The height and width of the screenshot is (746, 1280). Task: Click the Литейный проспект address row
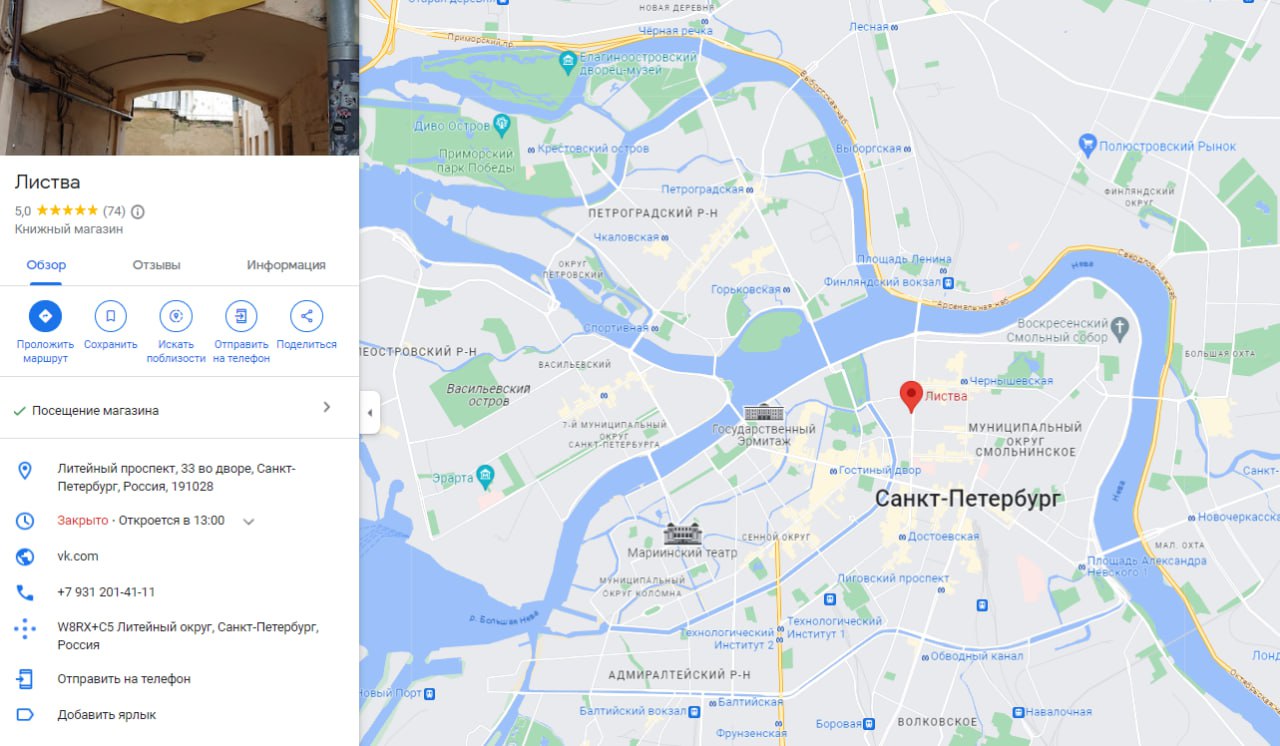(x=179, y=478)
